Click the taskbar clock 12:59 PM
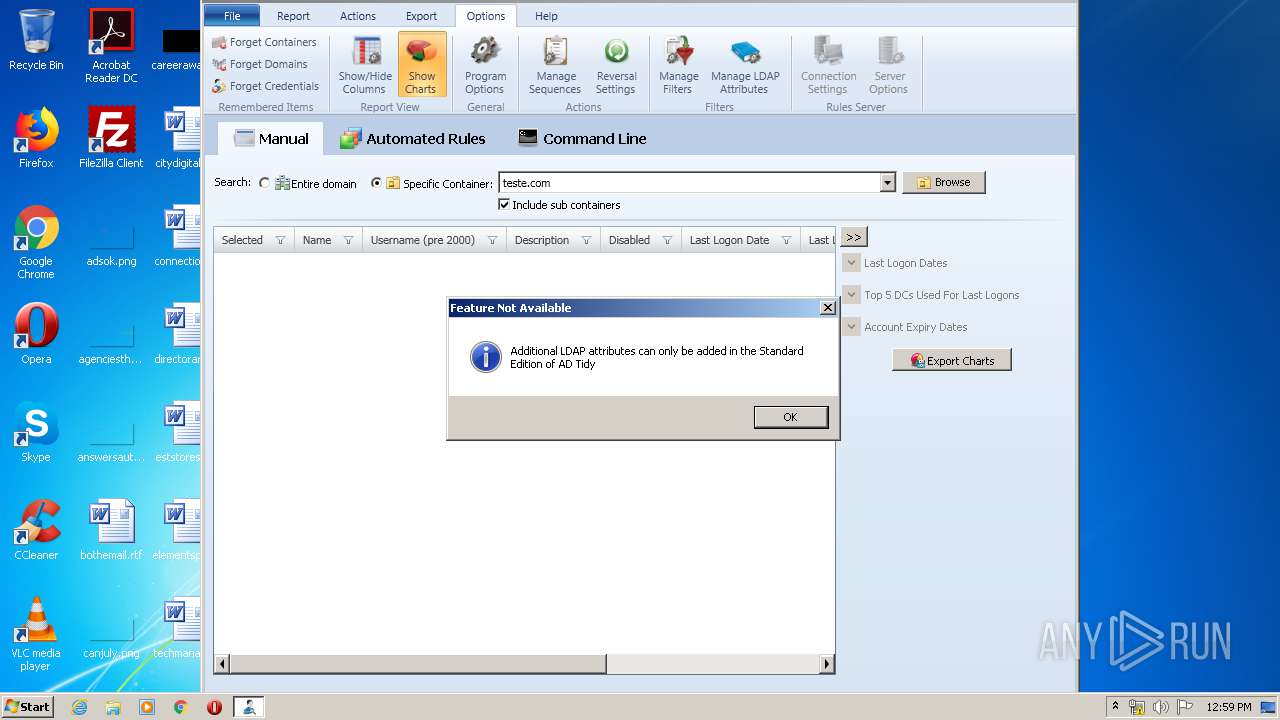Screen dimensions: 1280x720 [1229, 707]
